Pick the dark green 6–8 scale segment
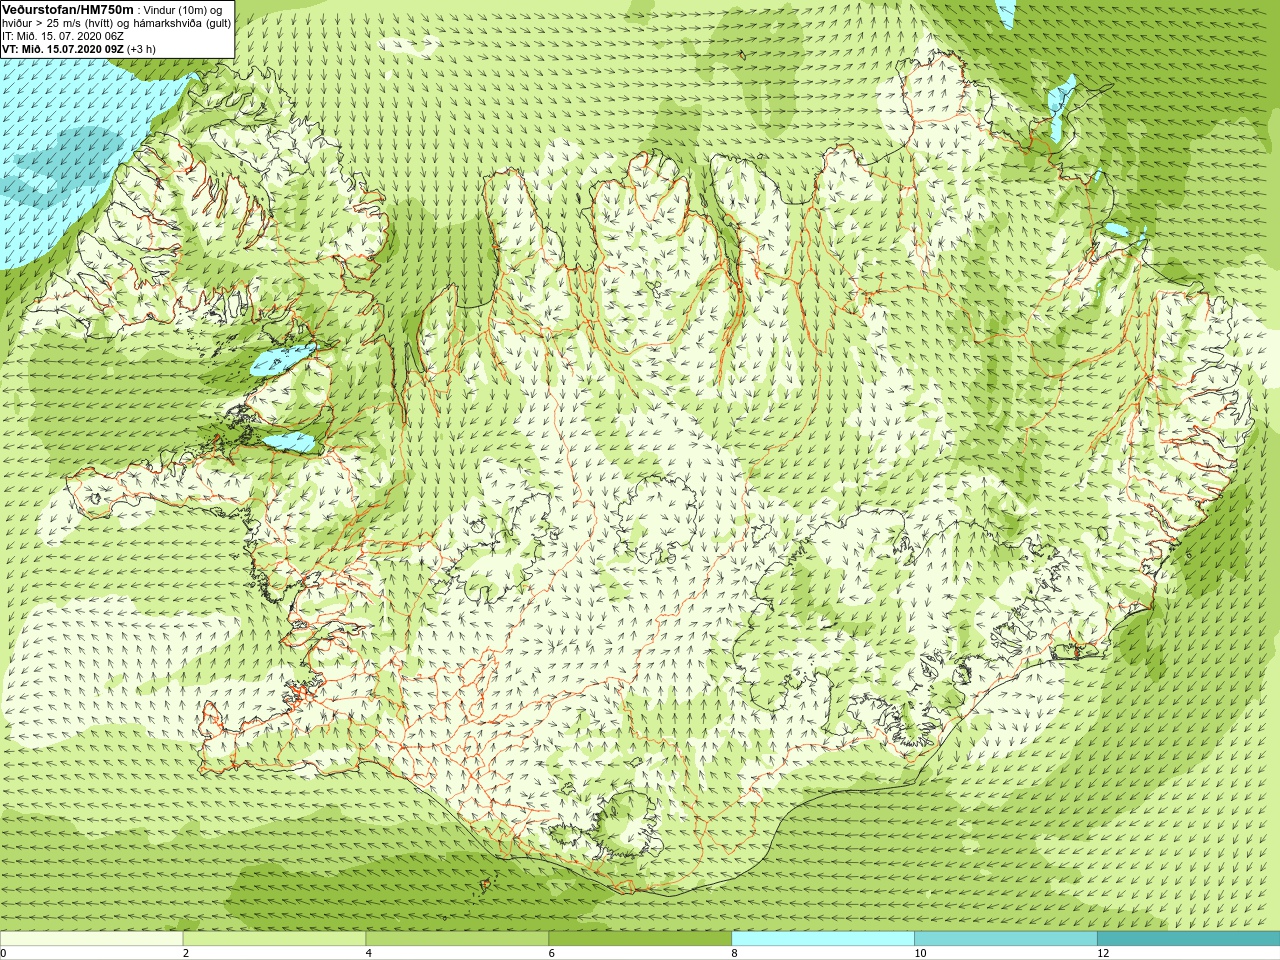 (640, 938)
